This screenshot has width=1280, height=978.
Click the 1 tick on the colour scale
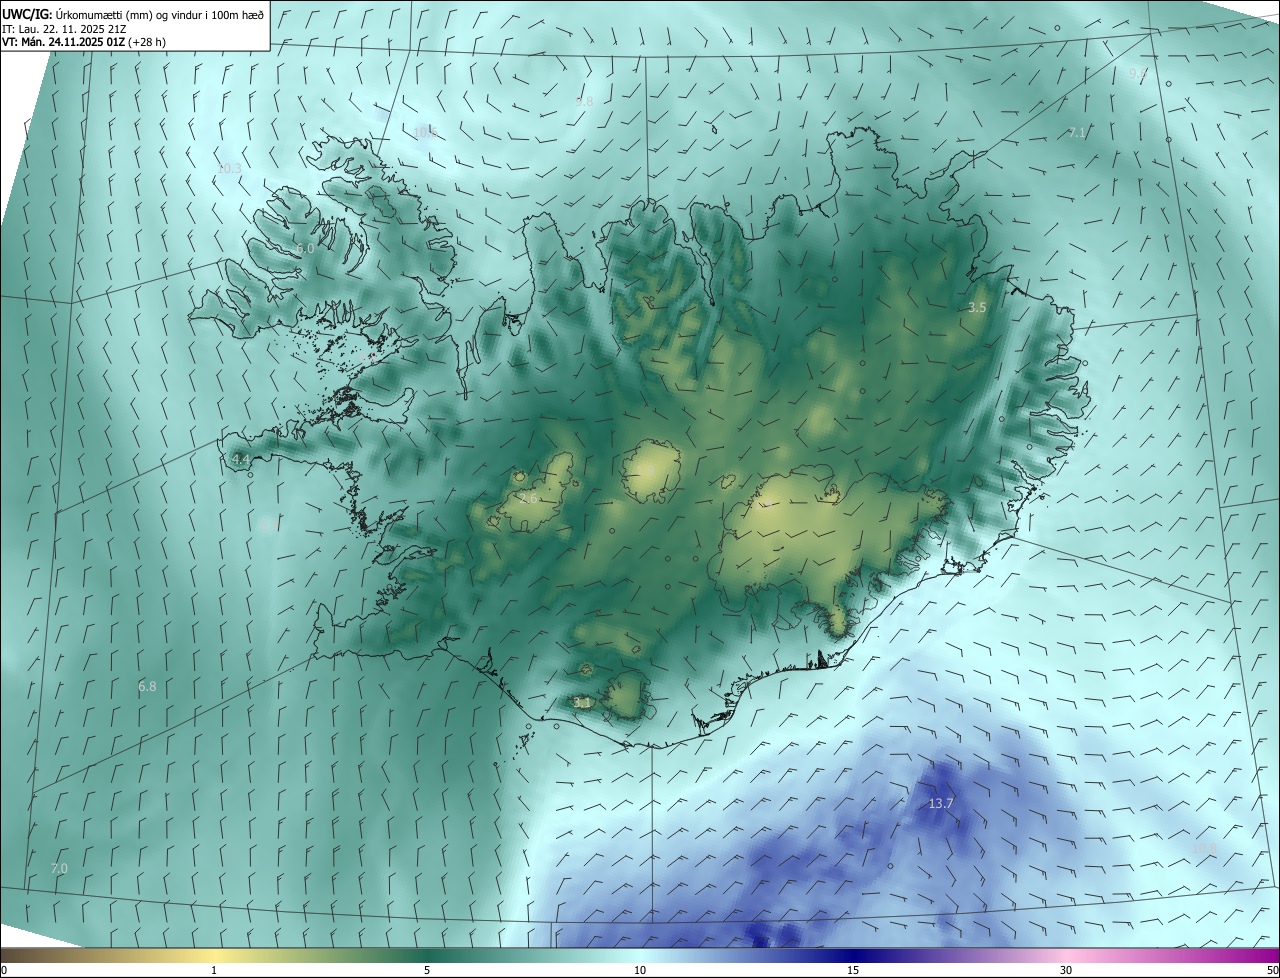pyautogui.click(x=214, y=970)
